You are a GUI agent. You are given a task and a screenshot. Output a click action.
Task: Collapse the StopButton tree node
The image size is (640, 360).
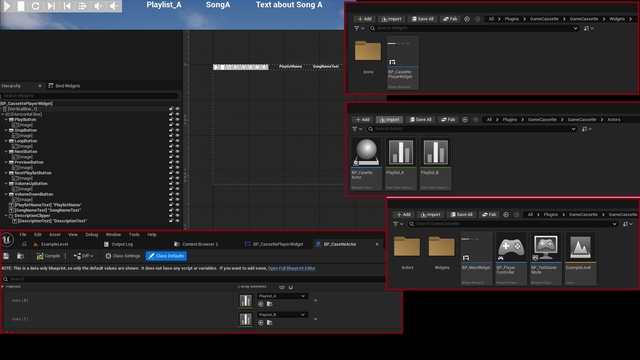coord(6,130)
